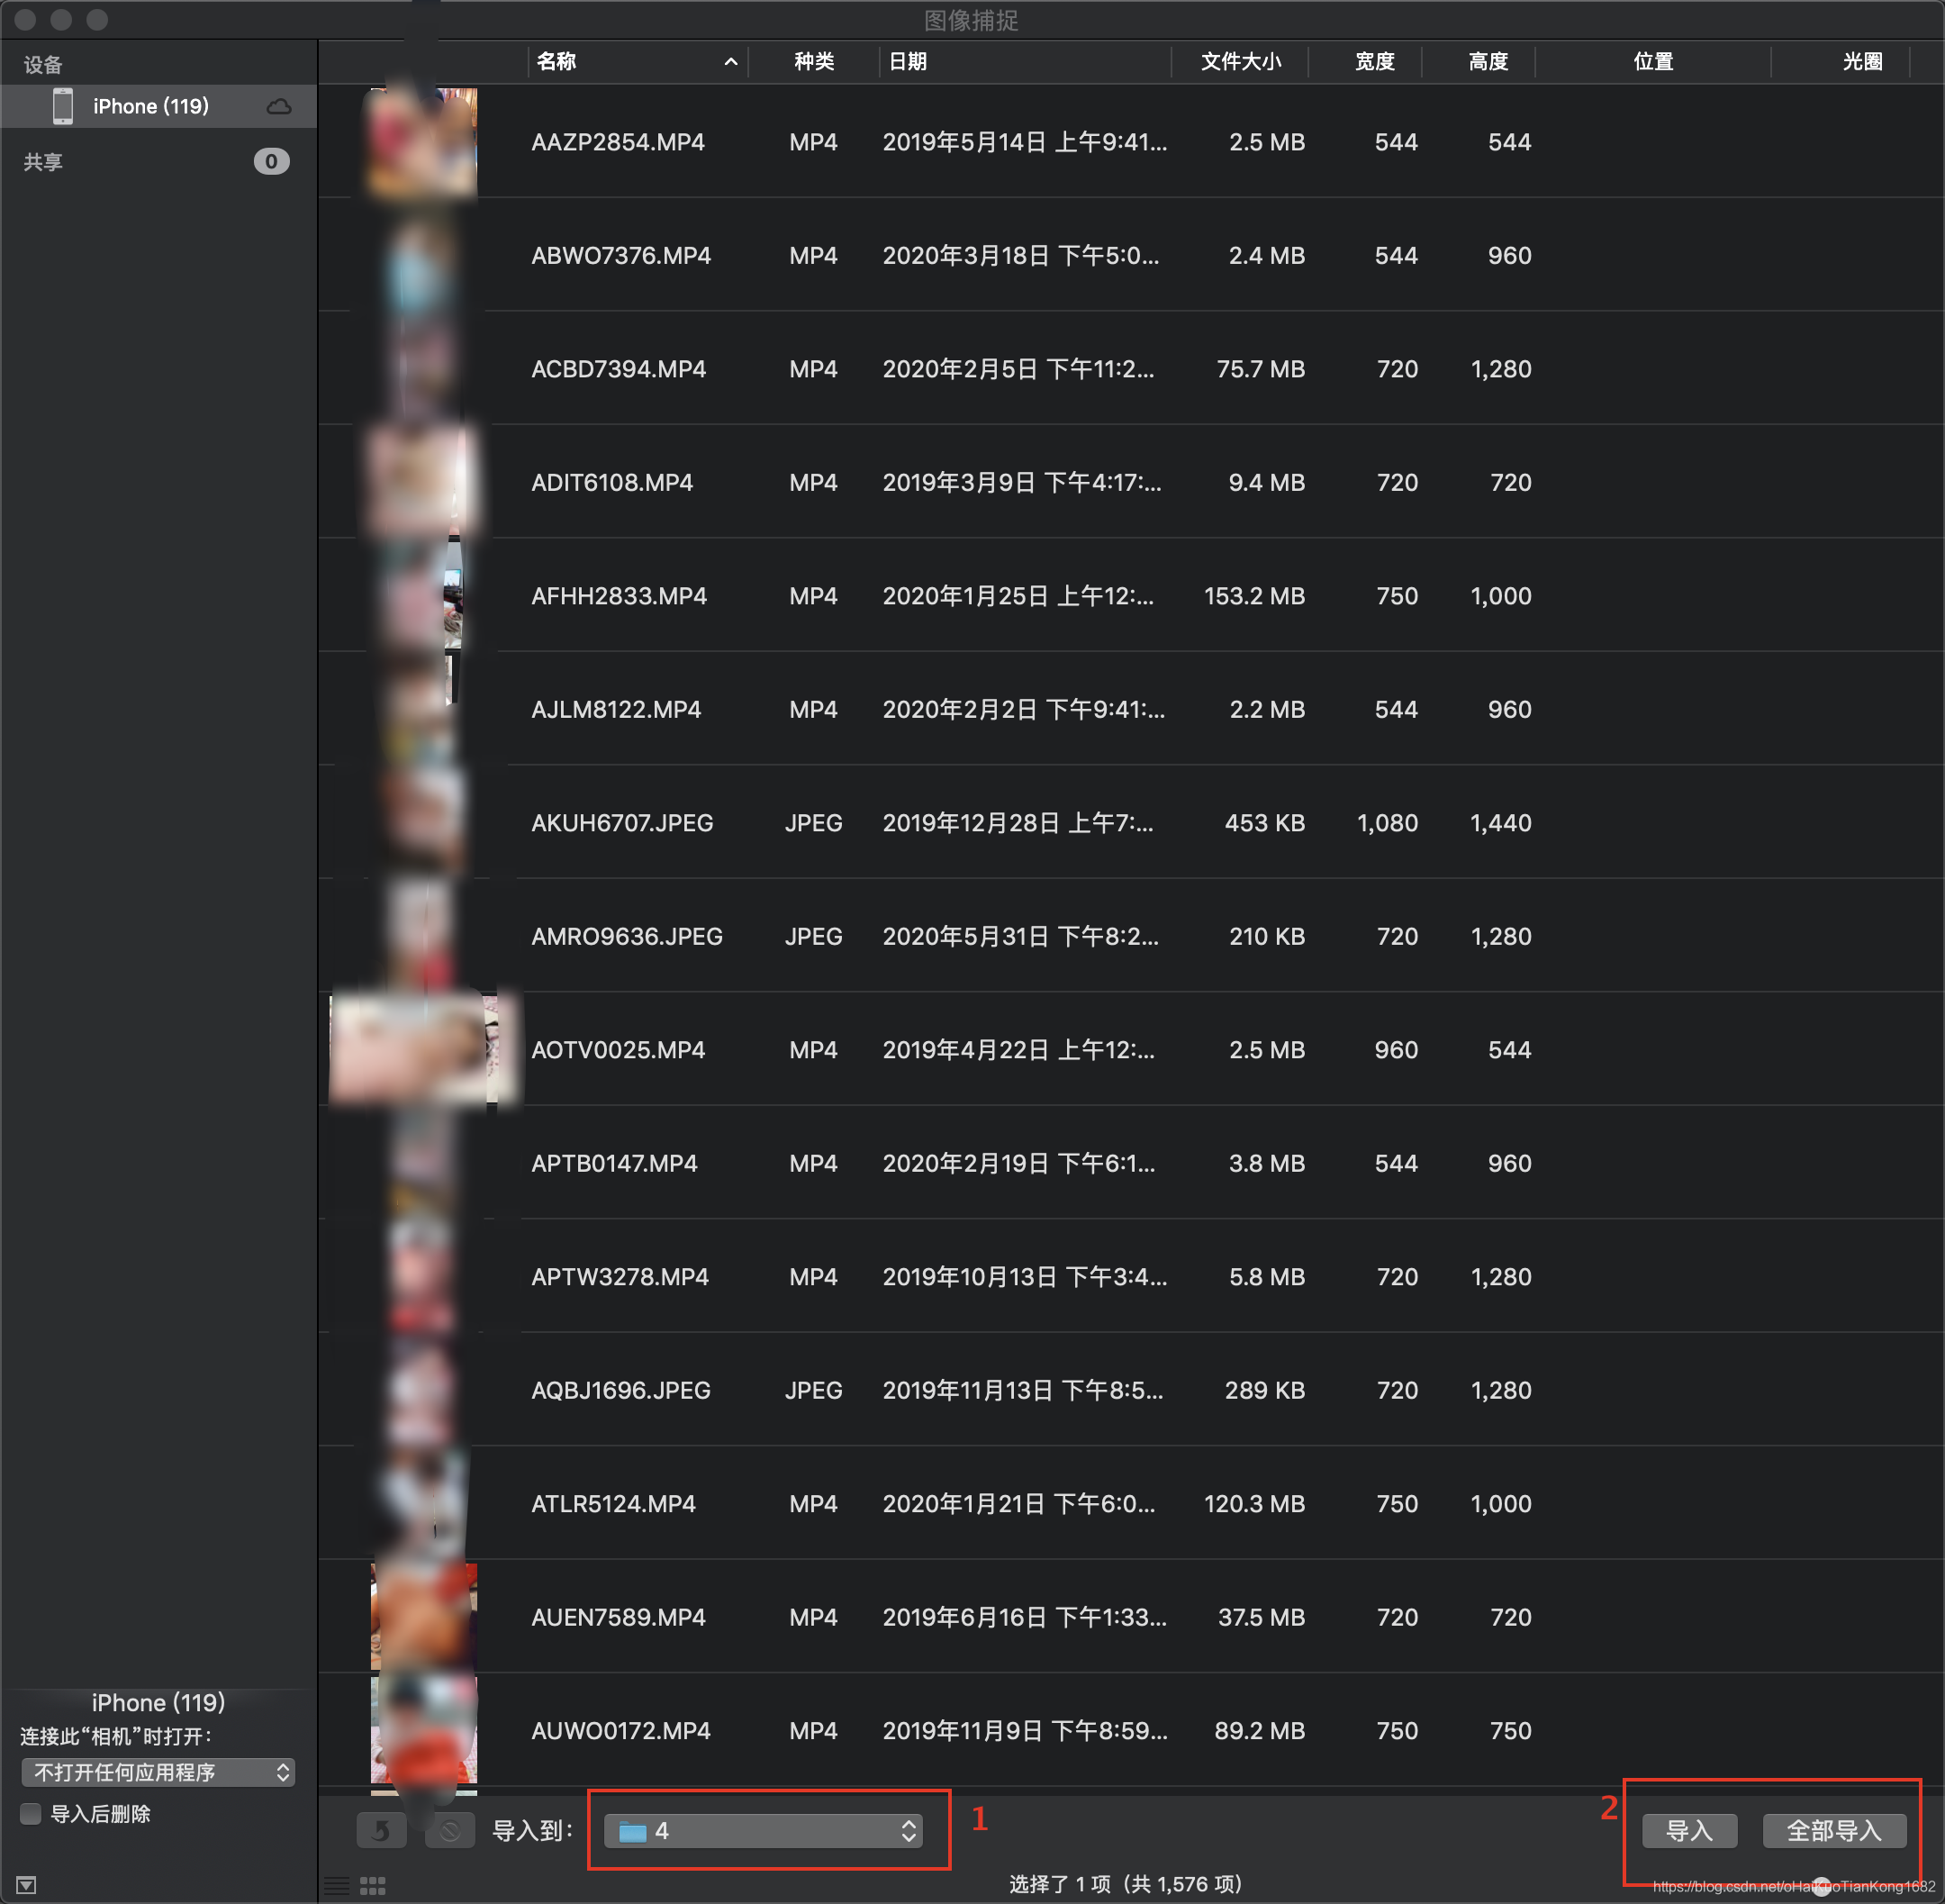Image resolution: width=1945 pixels, height=1904 pixels.
Task: Click the 导入 button
Action: [x=1689, y=1831]
